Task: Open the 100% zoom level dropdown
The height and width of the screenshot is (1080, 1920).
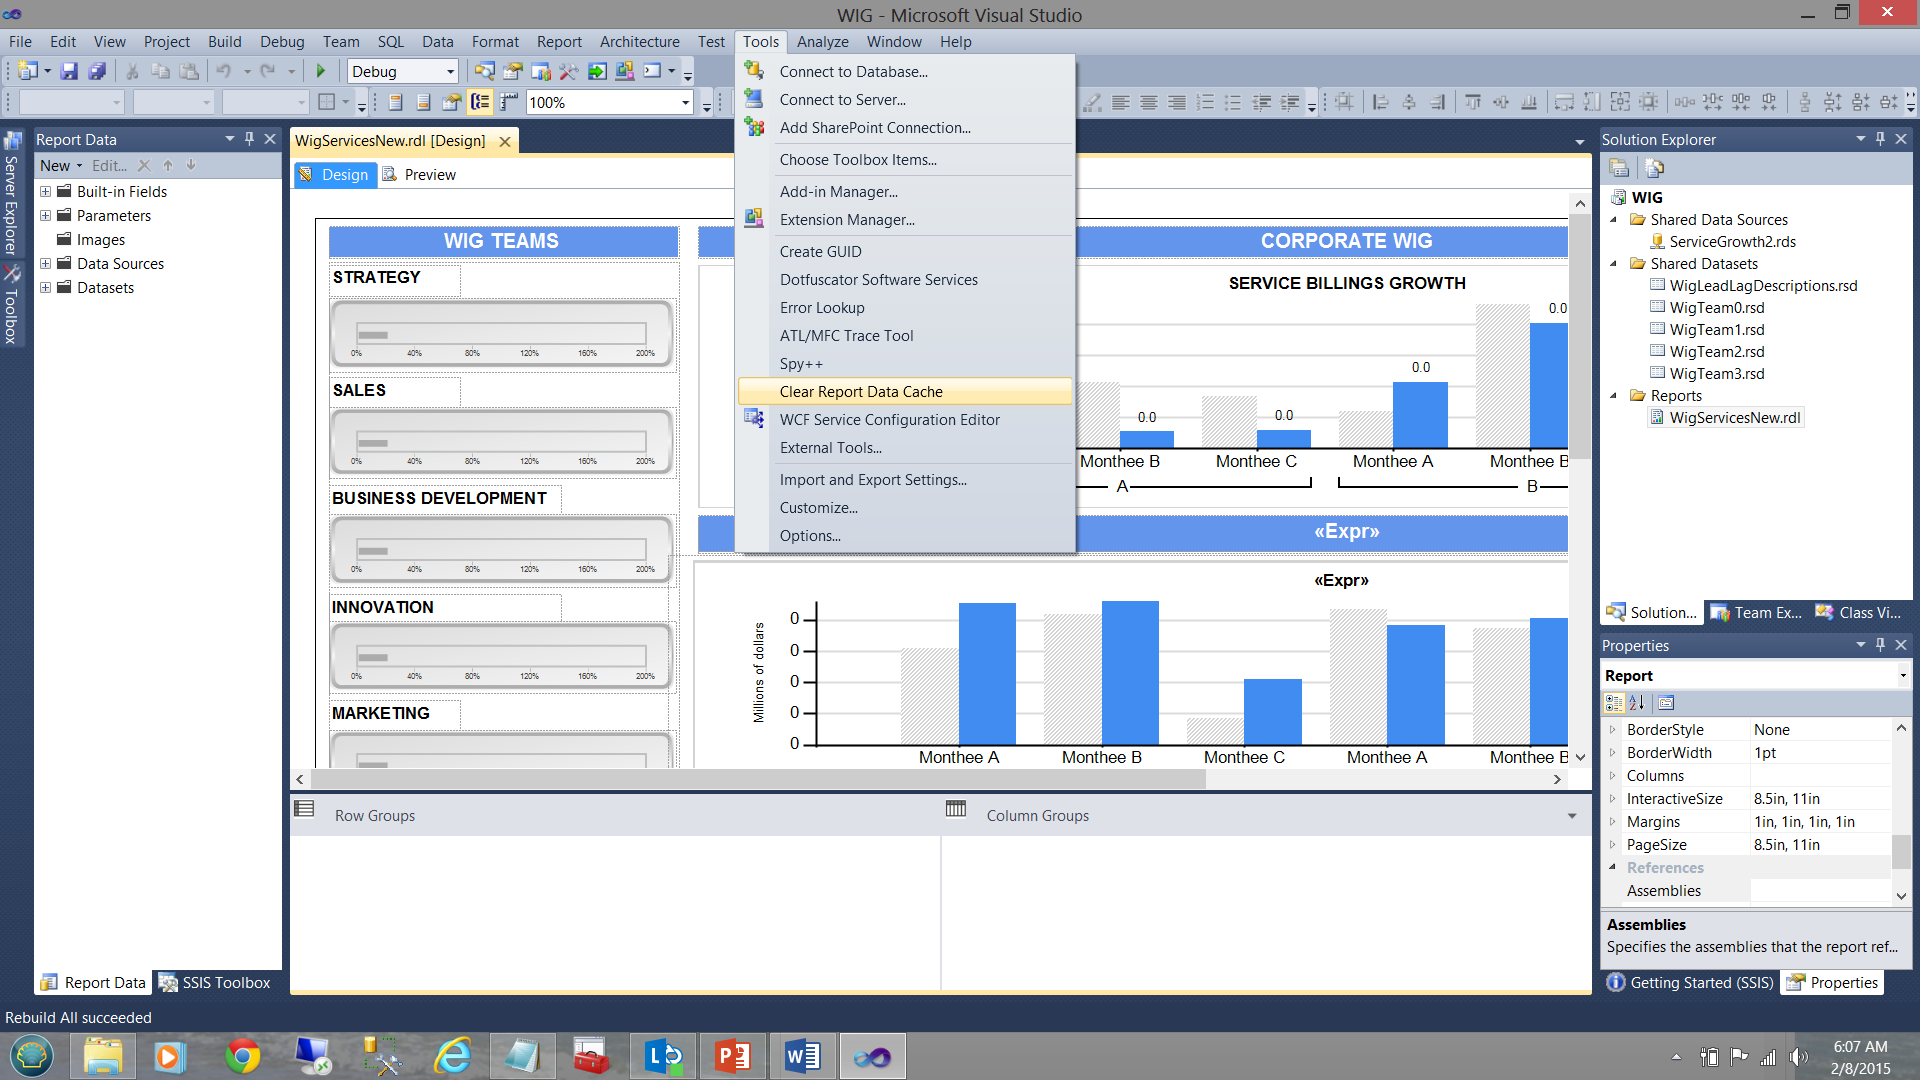Action: (685, 102)
